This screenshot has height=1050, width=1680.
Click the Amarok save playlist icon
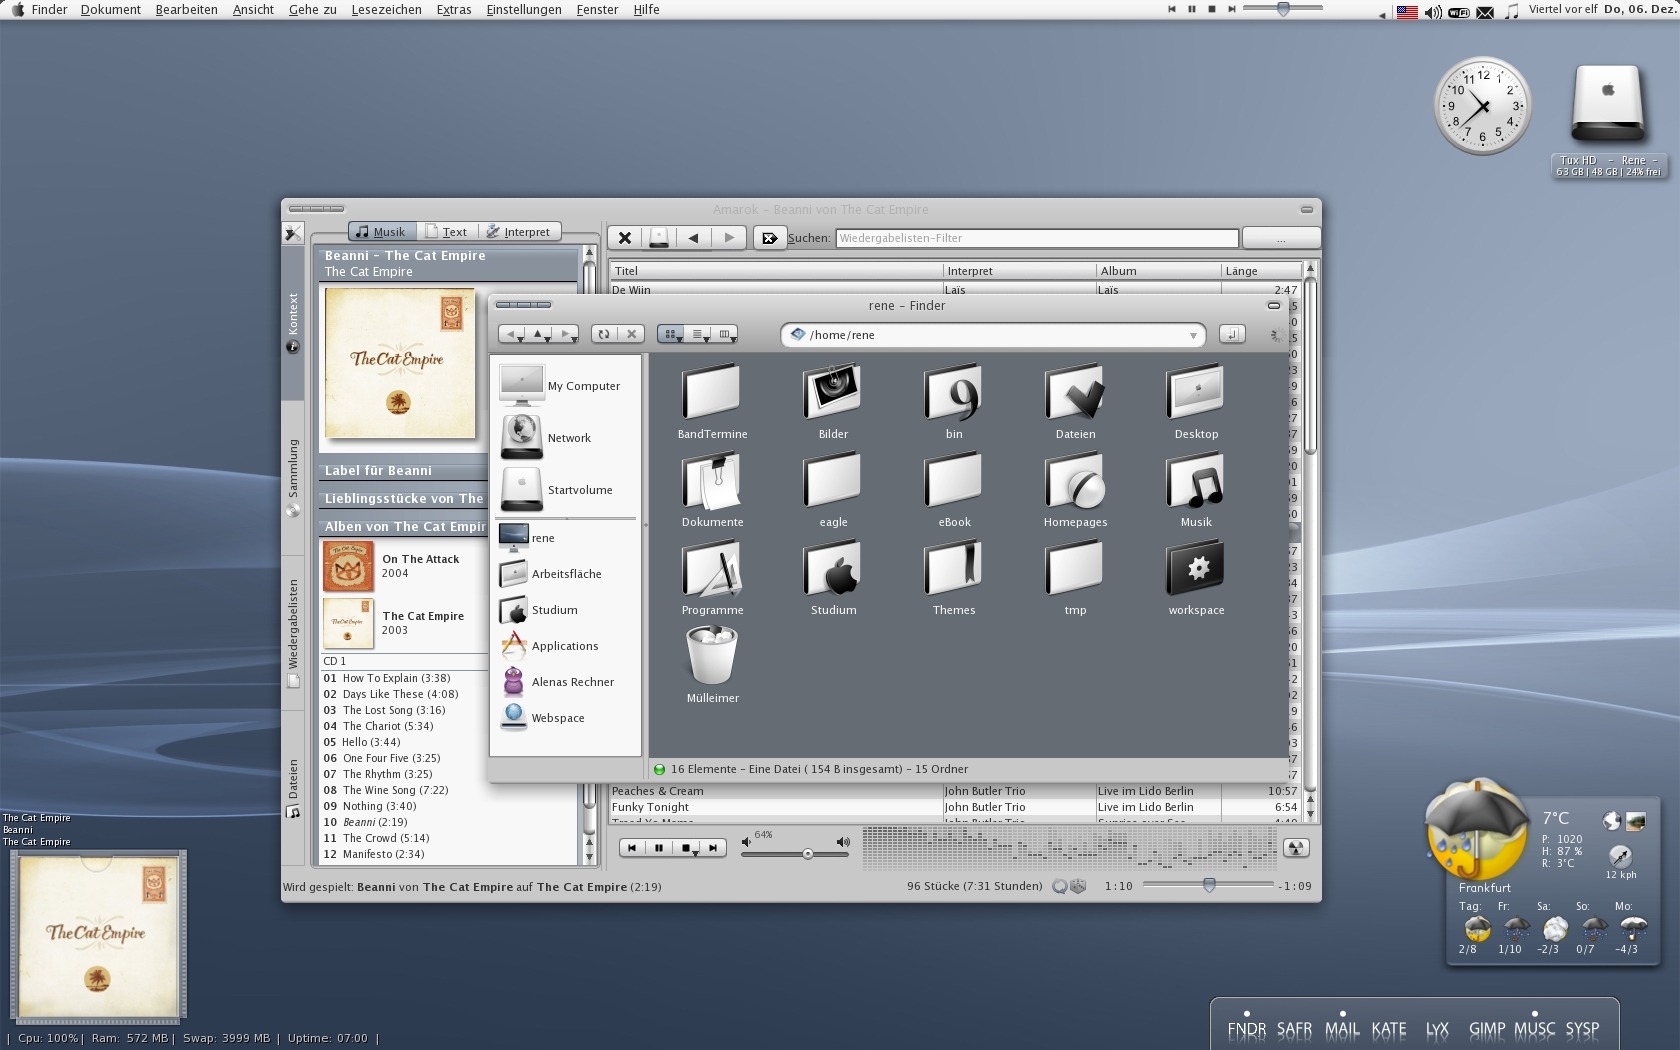click(x=659, y=238)
